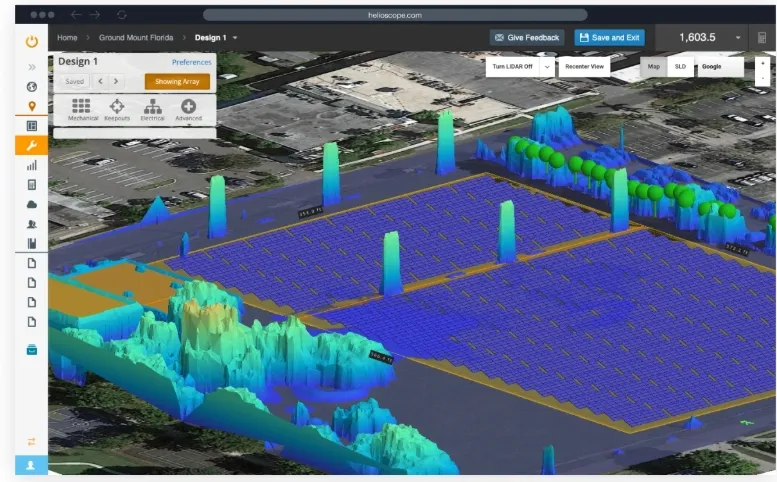Click the orange power icon in sidebar
The height and width of the screenshot is (482, 777).
32,41
